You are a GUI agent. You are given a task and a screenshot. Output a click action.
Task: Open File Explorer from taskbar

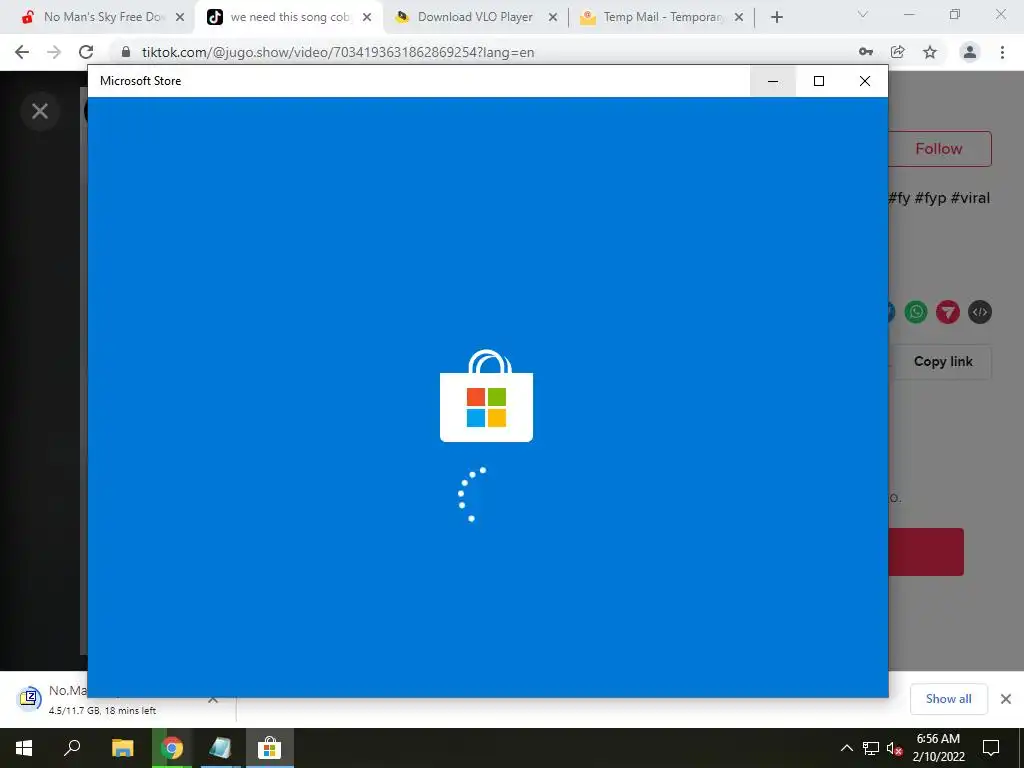click(x=123, y=748)
